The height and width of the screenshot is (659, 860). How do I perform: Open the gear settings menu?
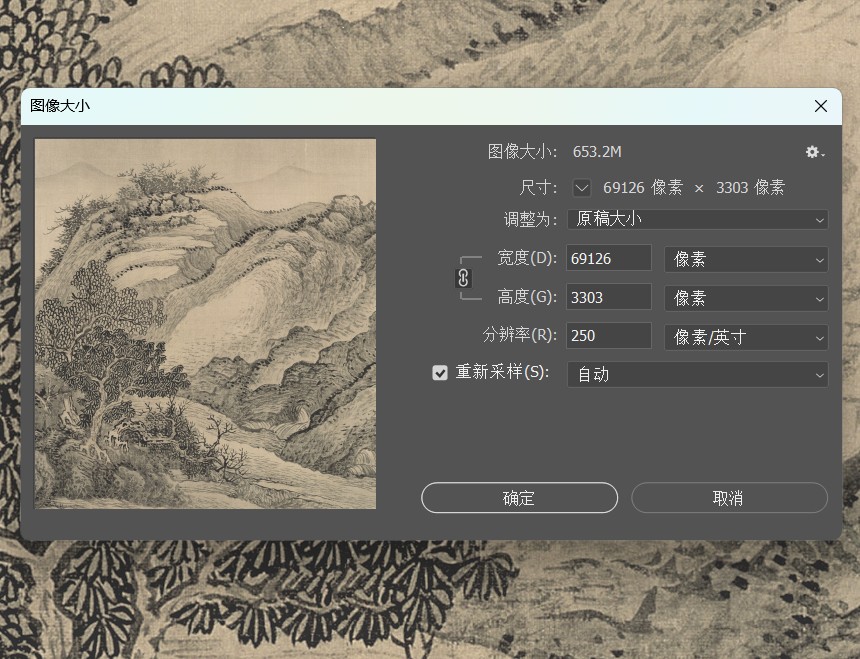coord(814,152)
